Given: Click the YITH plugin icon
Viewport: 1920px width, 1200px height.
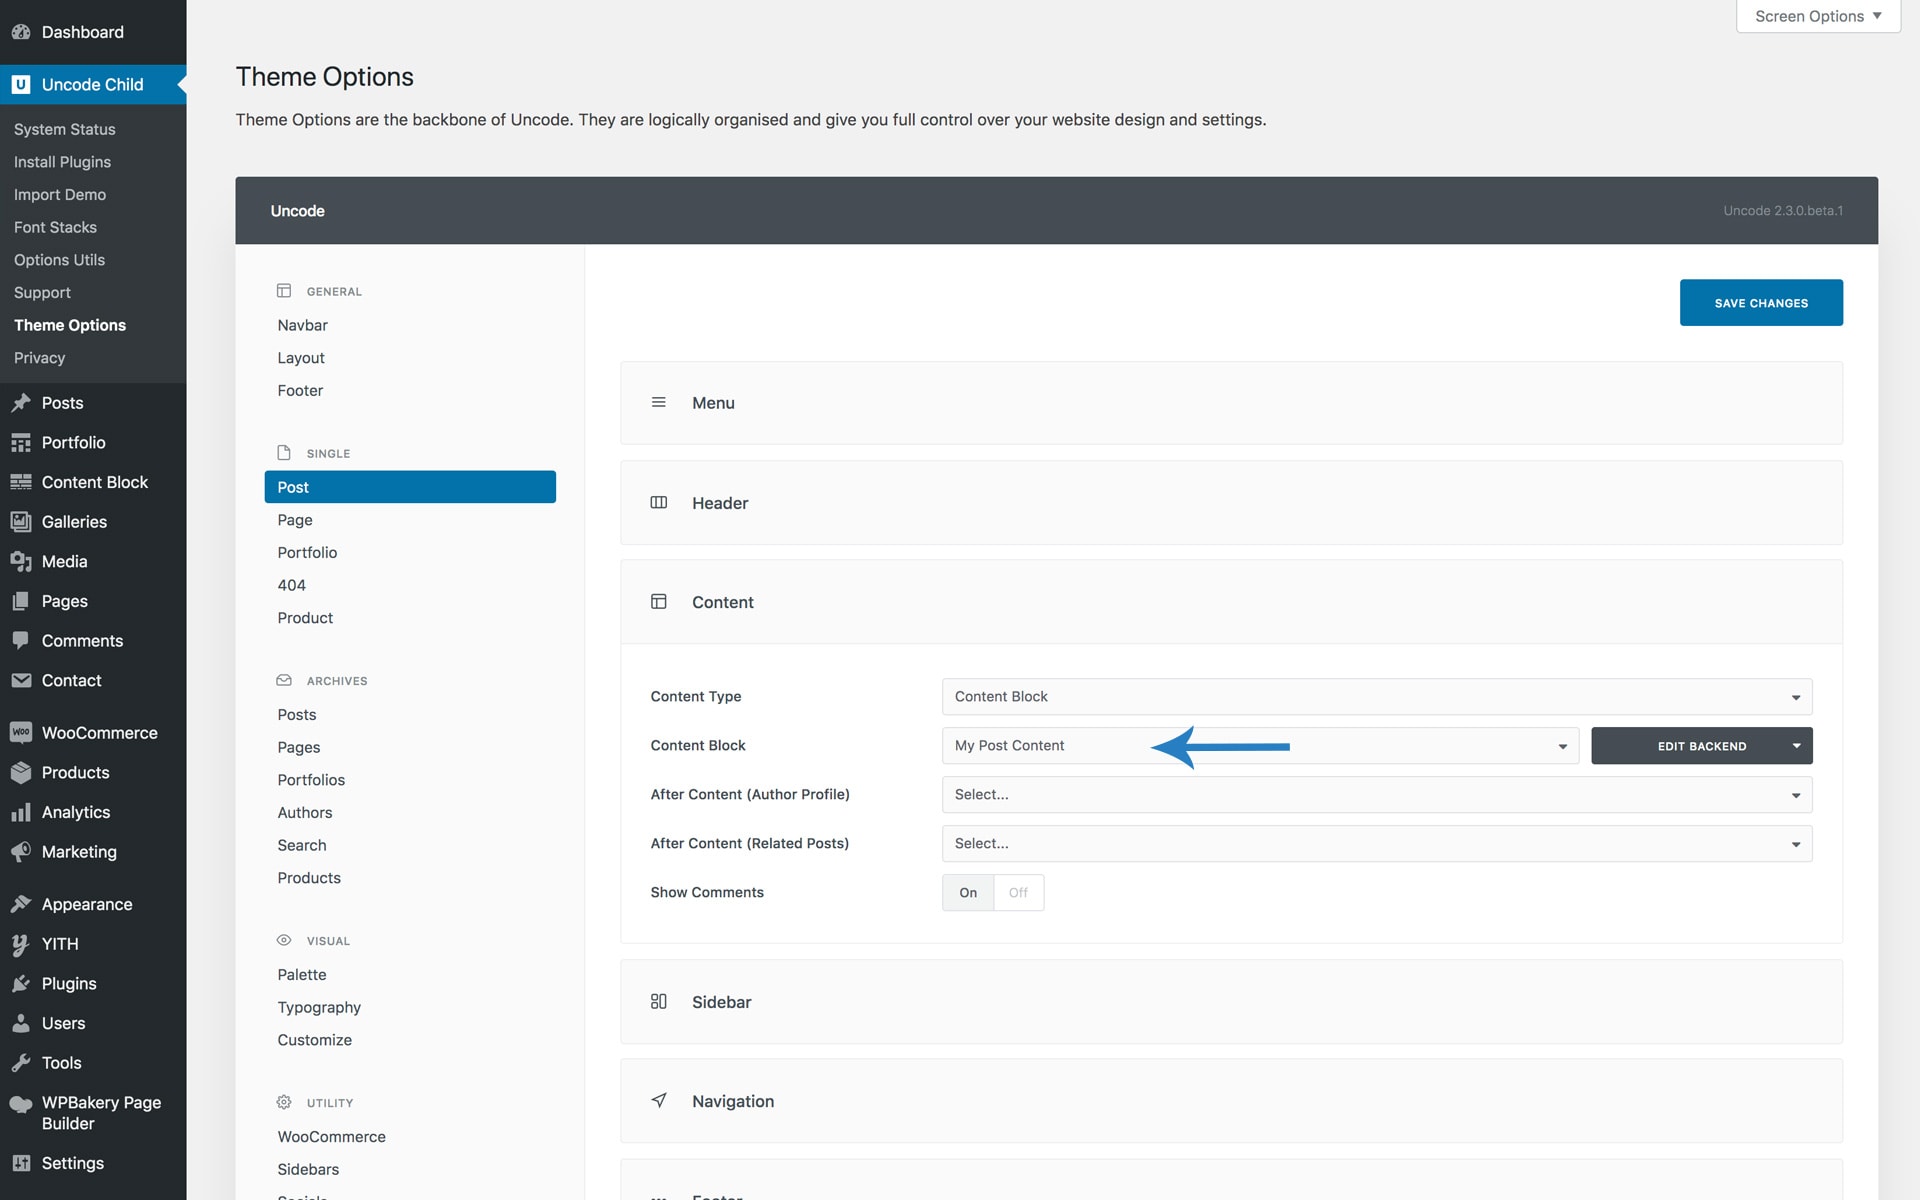Looking at the screenshot, I should pos(21,944).
